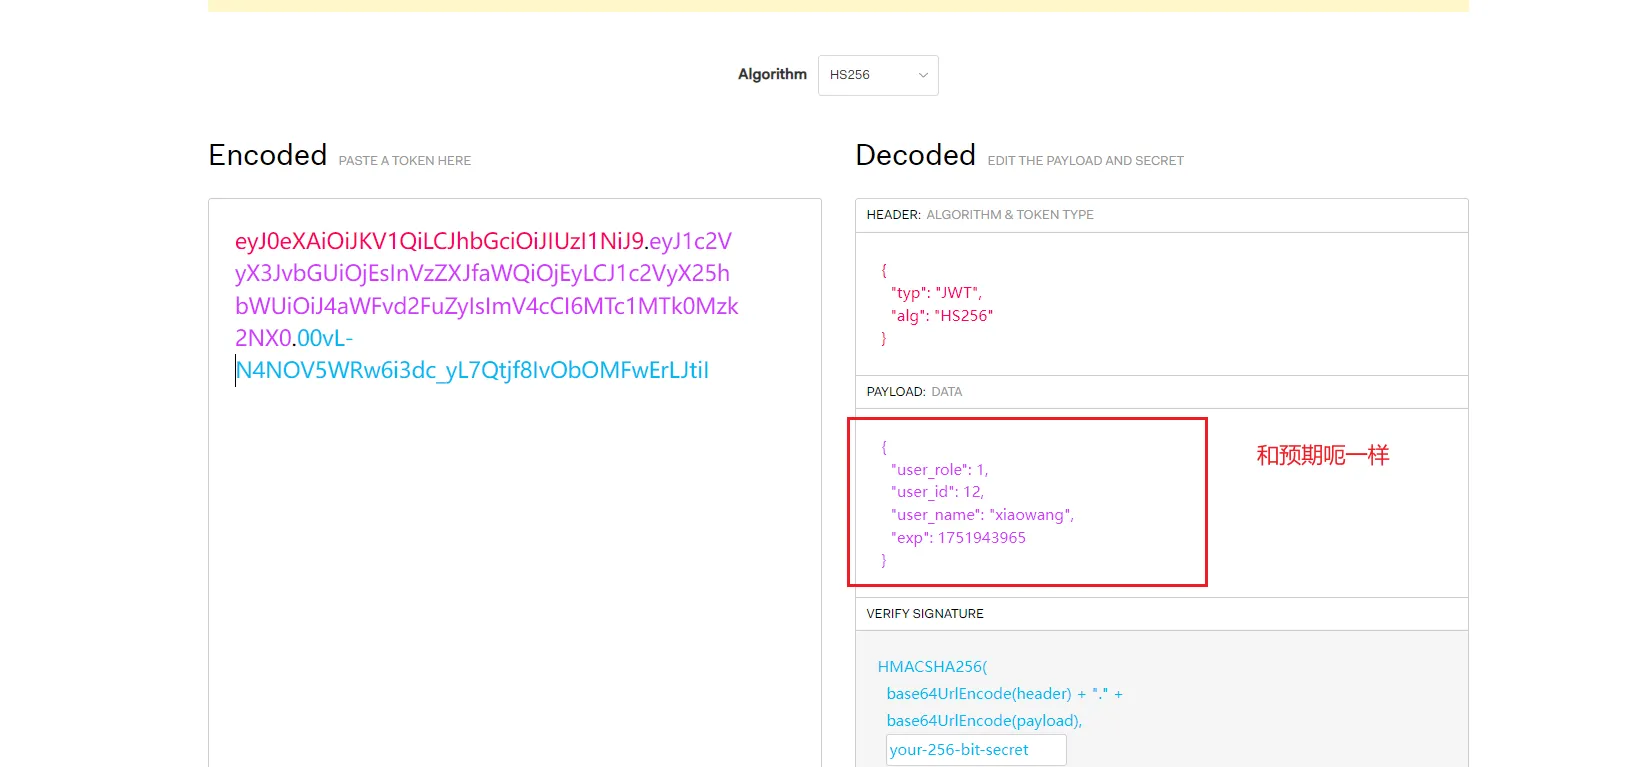Image resolution: width=1650 pixels, height=767 pixels.
Task: Click the purple payload line starting 'bWUiOiJ4'
Action: click(486, 306)
